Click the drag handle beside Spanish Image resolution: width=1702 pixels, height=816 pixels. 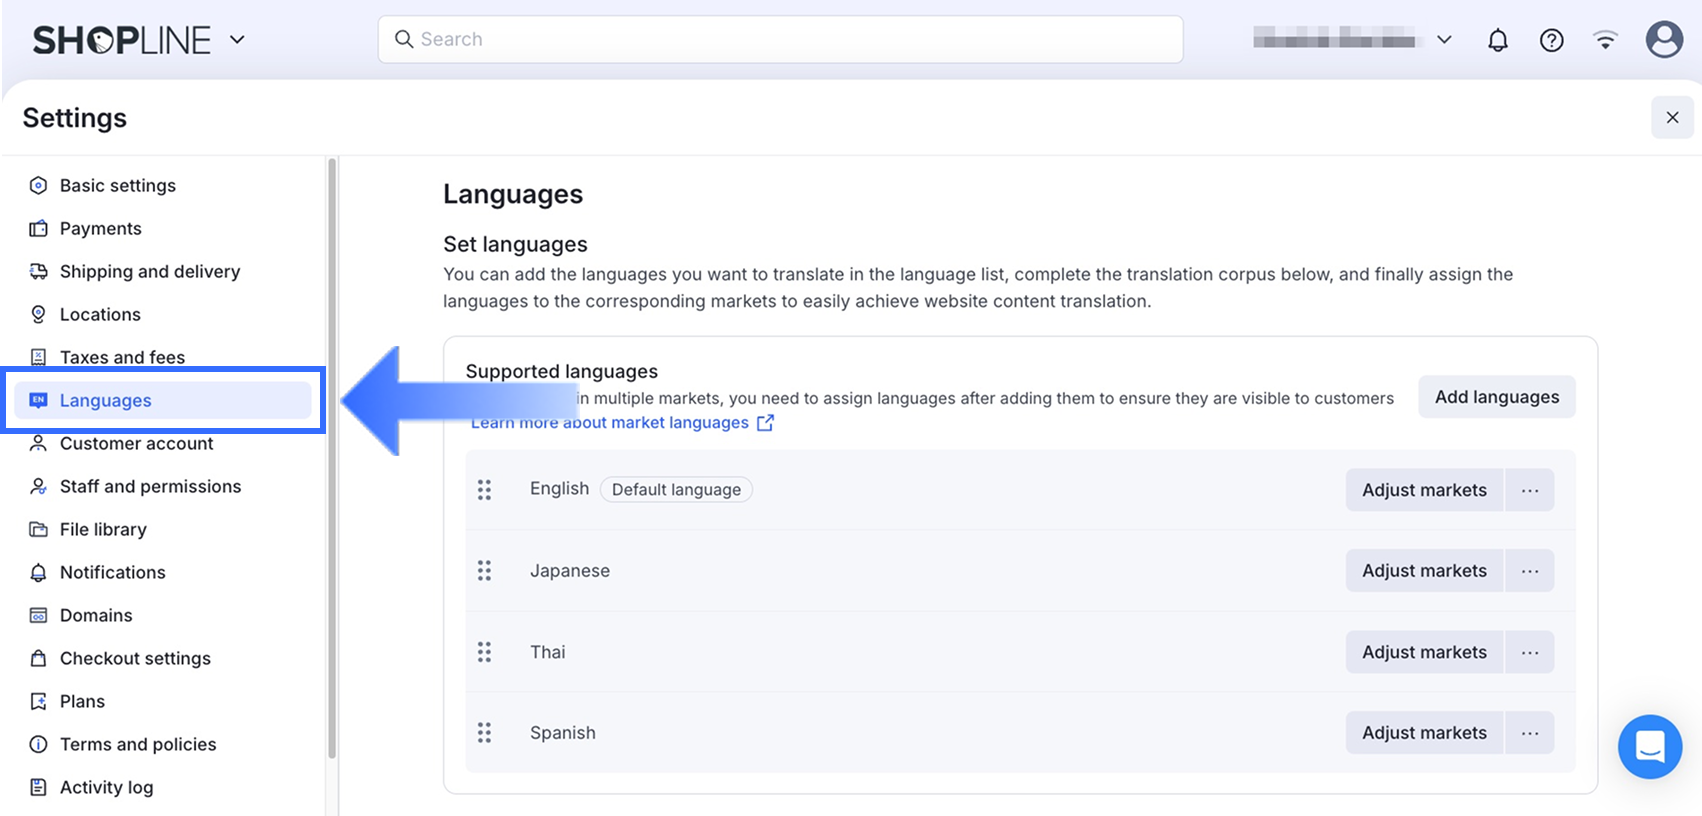(x=485, y=733)
